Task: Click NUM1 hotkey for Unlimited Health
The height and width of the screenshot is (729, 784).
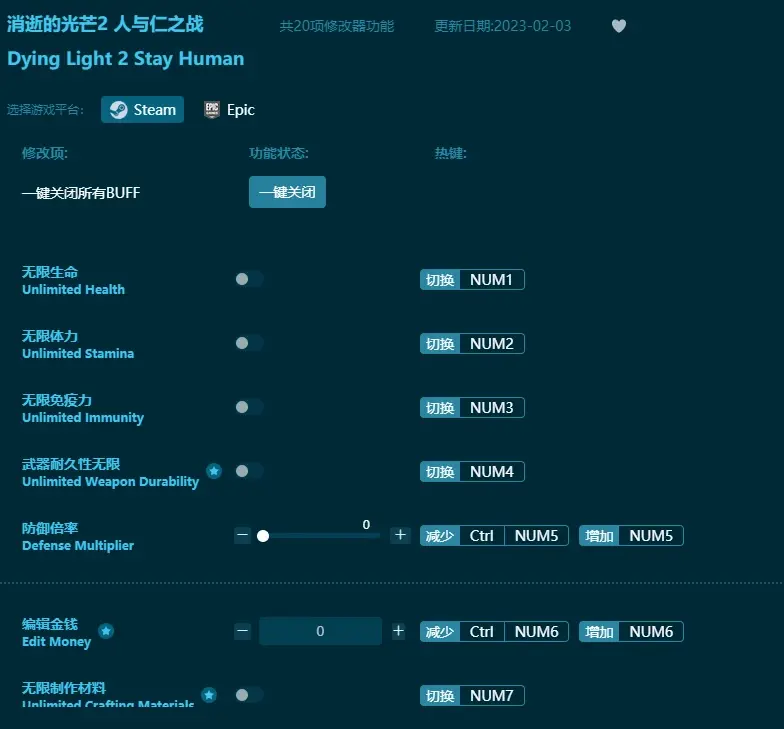Action: coord(492,280)
